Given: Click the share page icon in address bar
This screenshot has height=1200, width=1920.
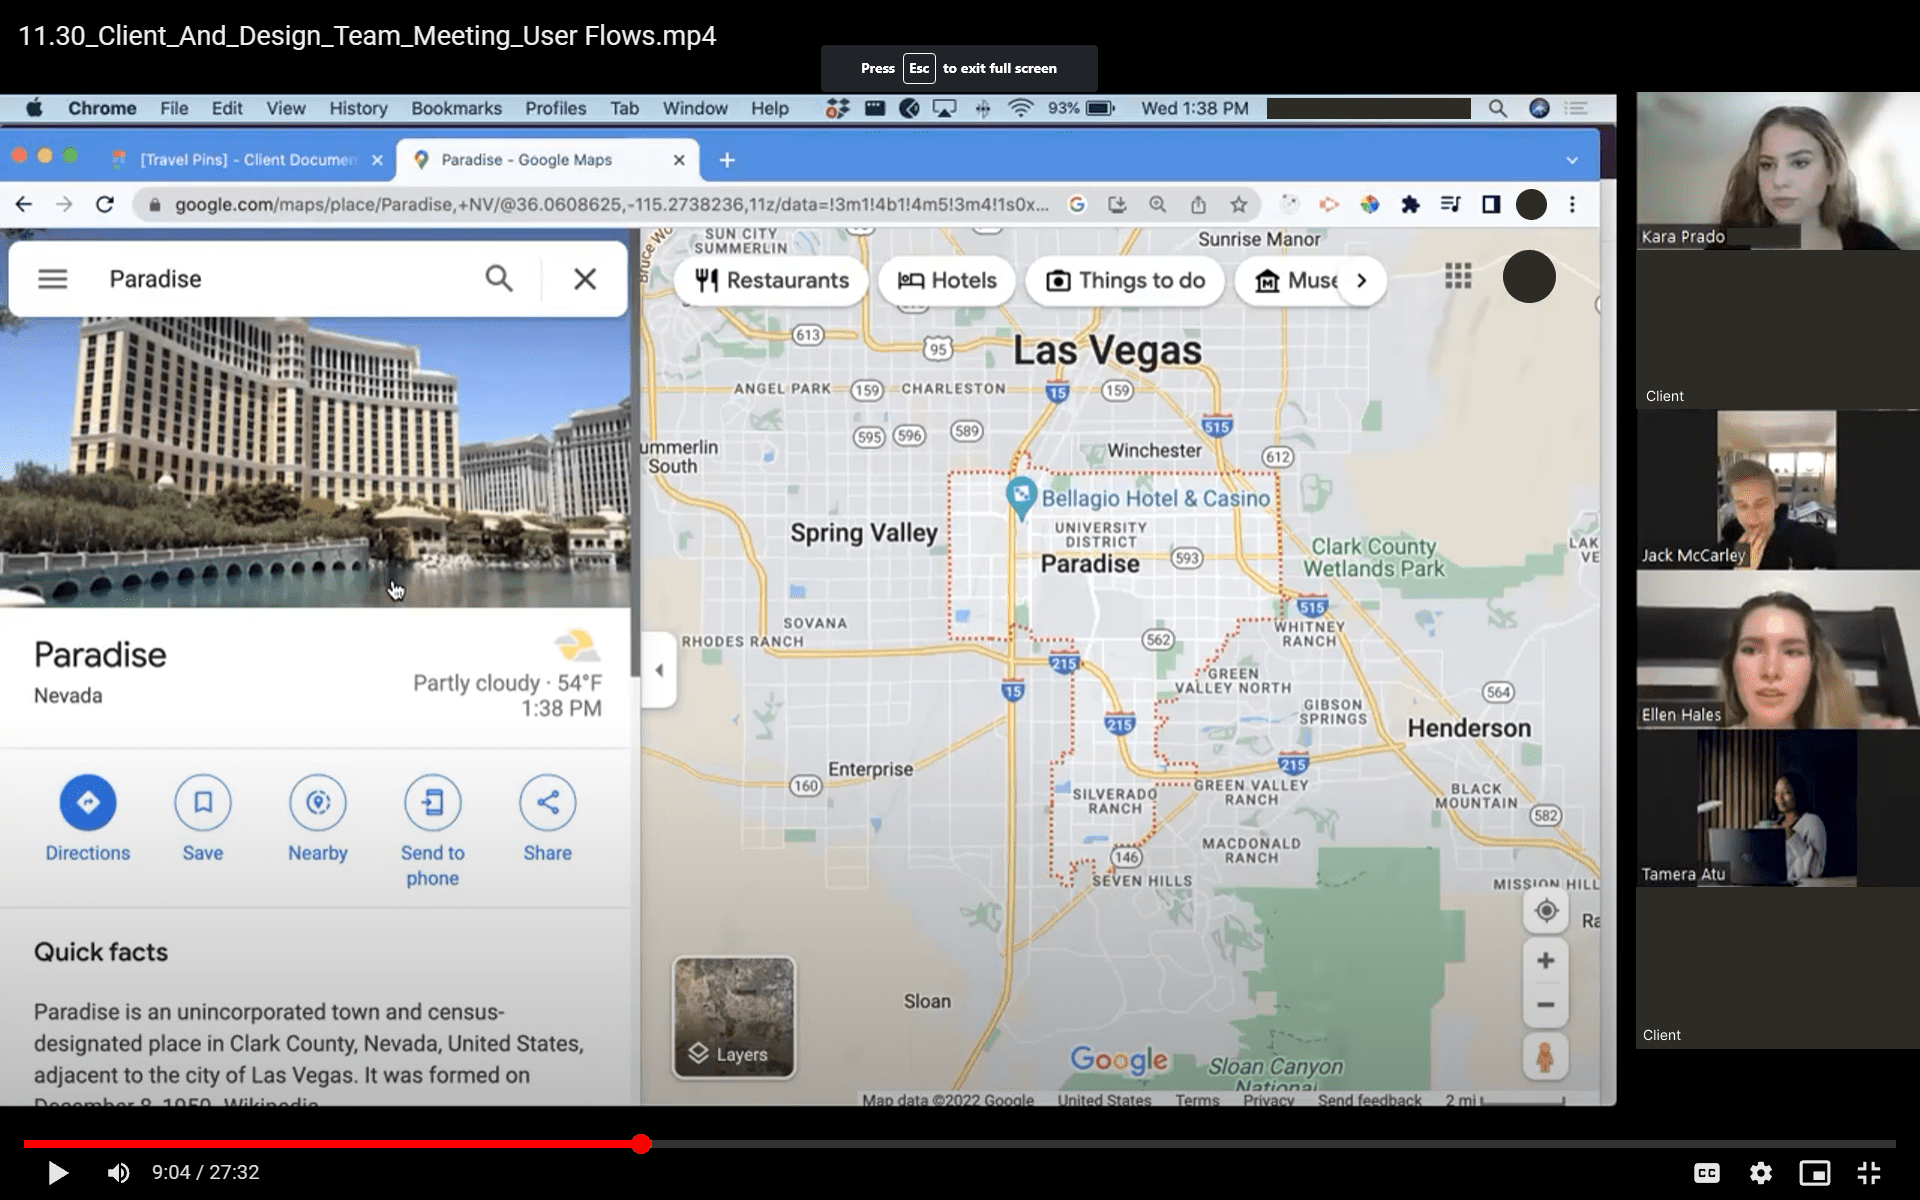Looking at the screenshot, I should [1198, 205].
